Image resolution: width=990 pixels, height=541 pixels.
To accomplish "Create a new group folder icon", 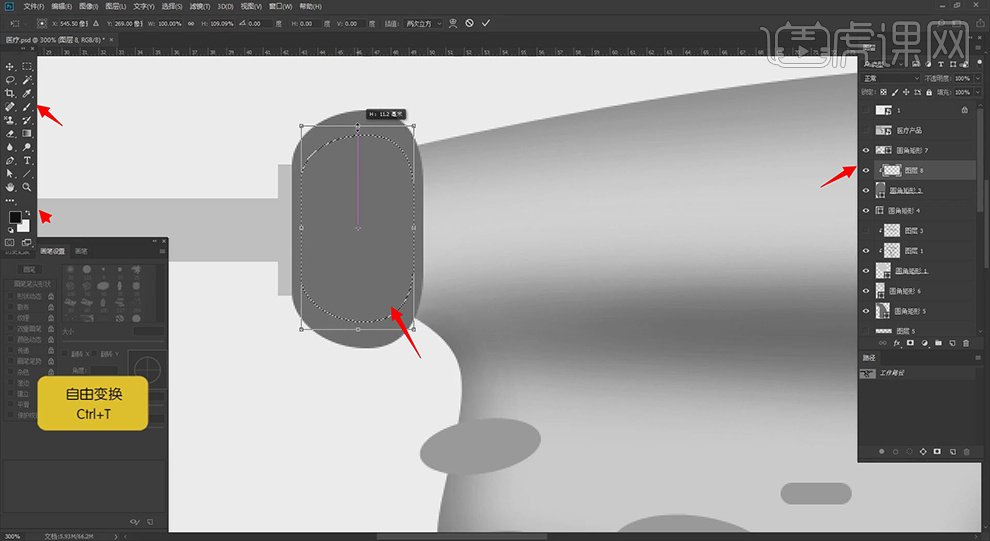I will click(x=938, y=343).
